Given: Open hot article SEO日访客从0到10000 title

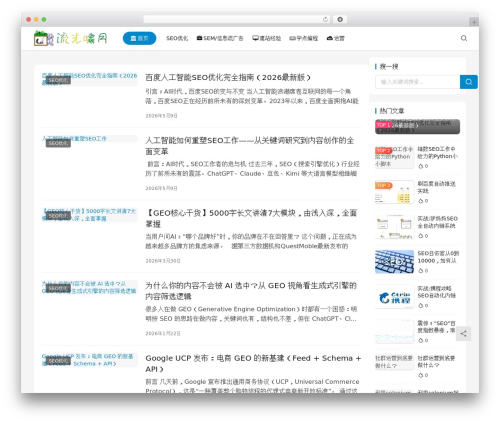Looking at the screenshot, I should [x=438, y=257].
